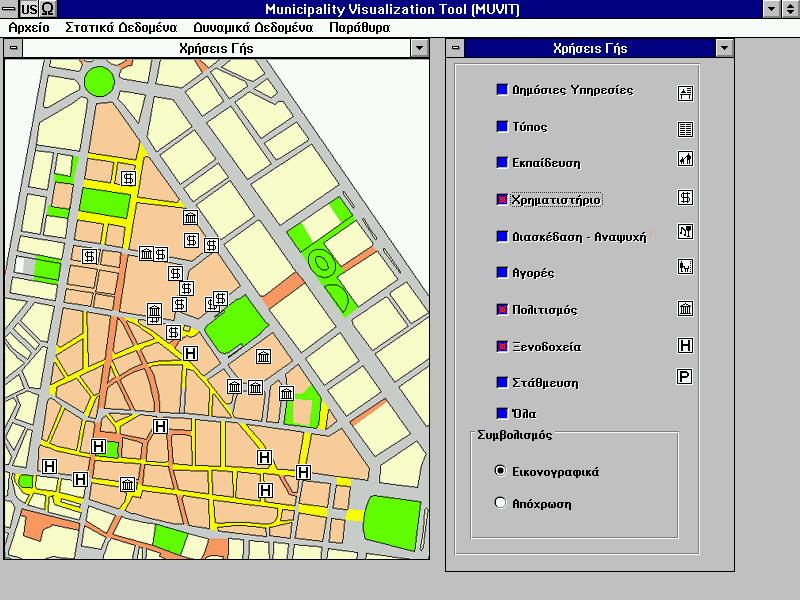800x600 pixels.
Task: Select the topmost hotel H icon on the map
Action: (x=190, y=353)
